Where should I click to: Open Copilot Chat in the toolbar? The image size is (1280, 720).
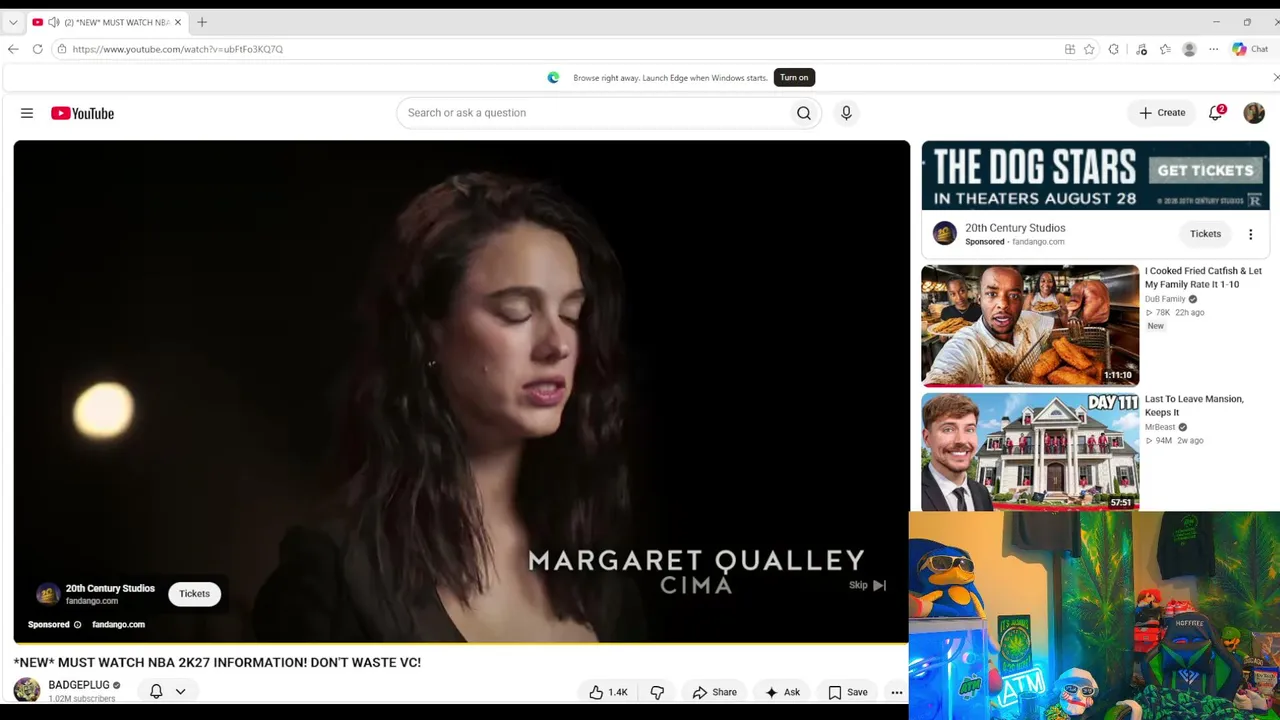click(1251, 49)
